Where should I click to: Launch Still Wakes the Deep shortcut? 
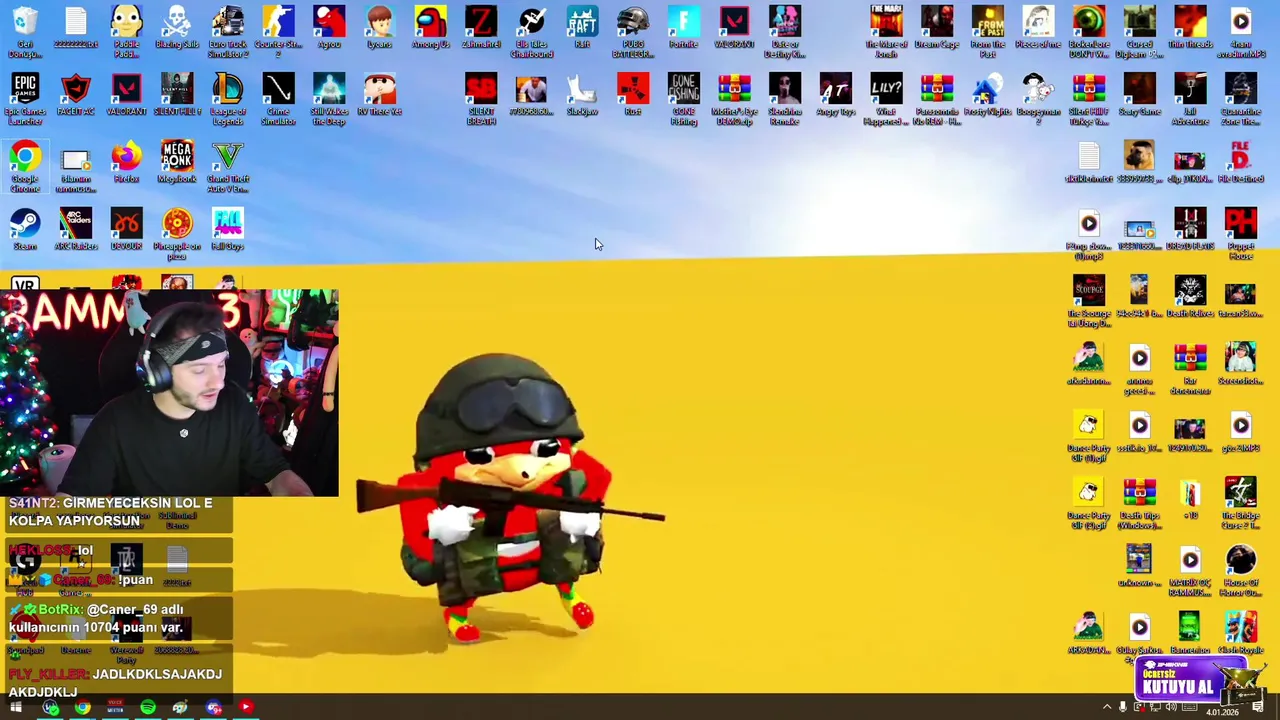pos(329,98)
